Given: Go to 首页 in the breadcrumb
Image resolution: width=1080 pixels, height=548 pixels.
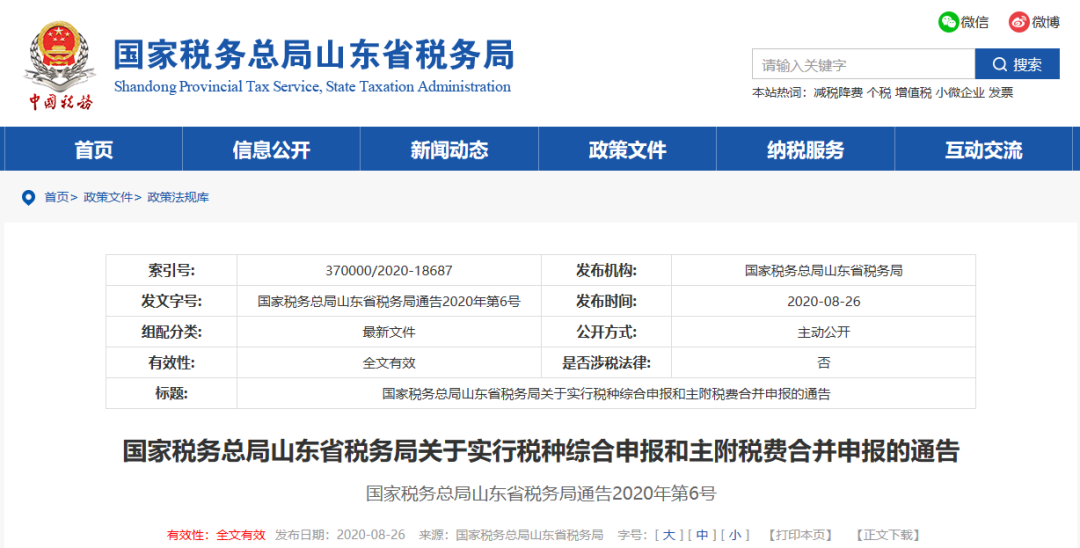Looking at the screenshot, I should [x=56, y=198].
